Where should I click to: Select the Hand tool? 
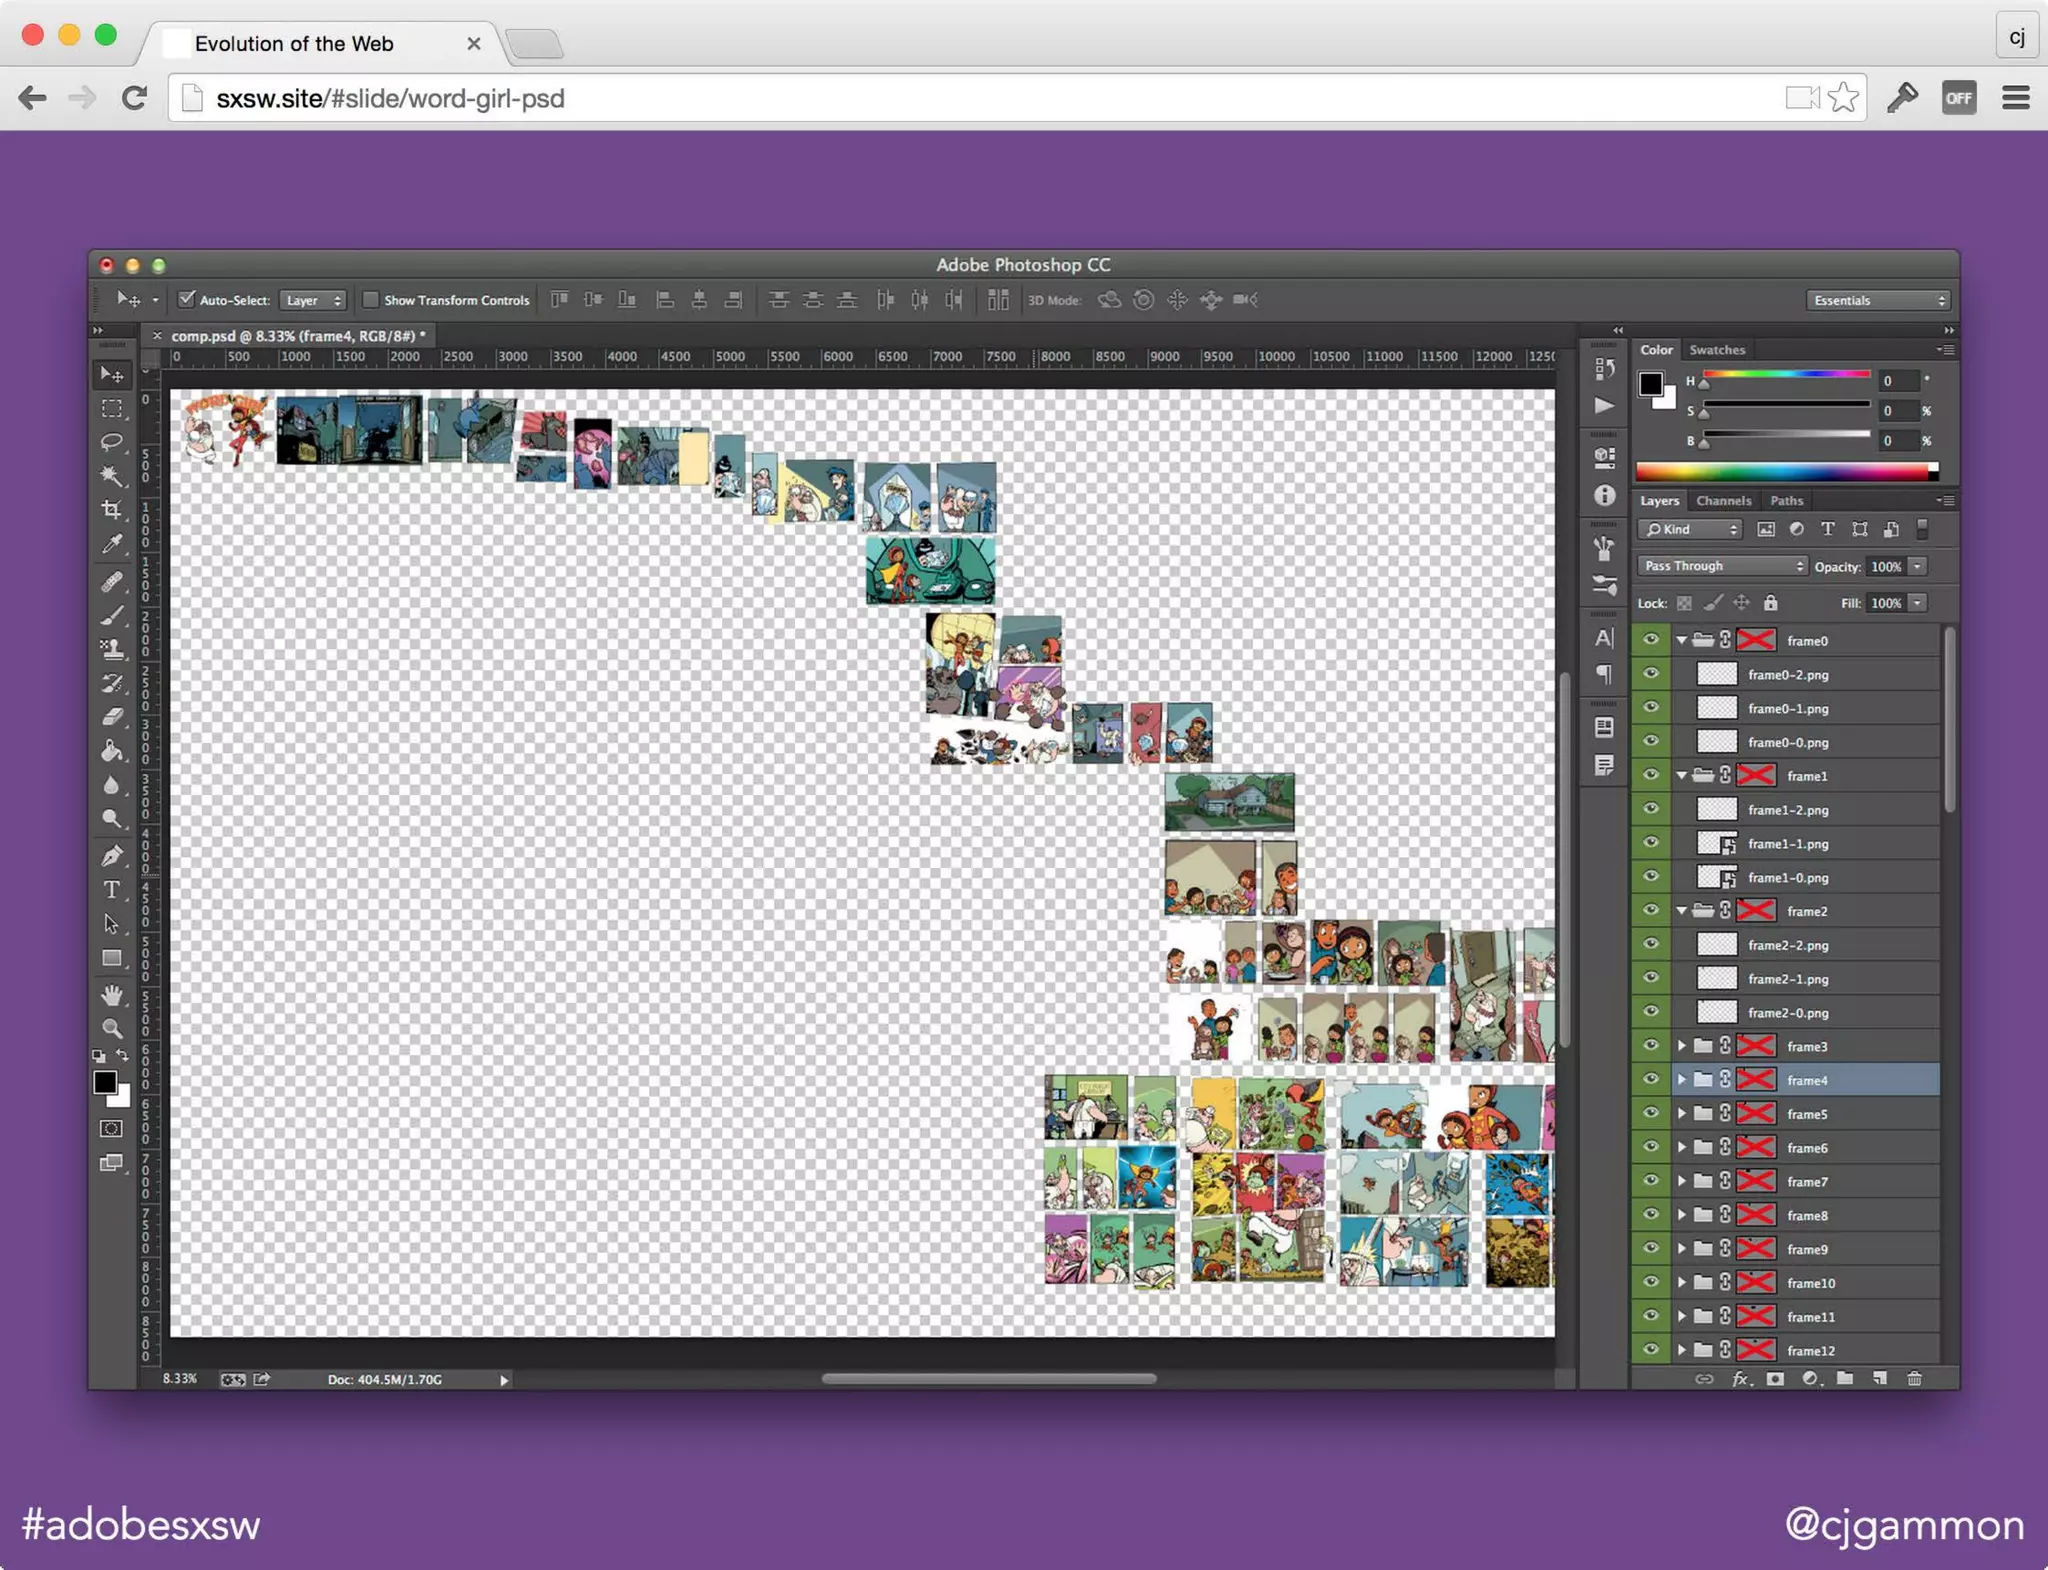point(112,995)
